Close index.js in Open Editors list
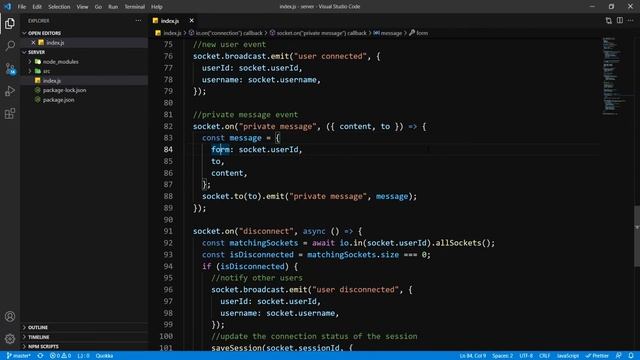 tap(33, 42)
